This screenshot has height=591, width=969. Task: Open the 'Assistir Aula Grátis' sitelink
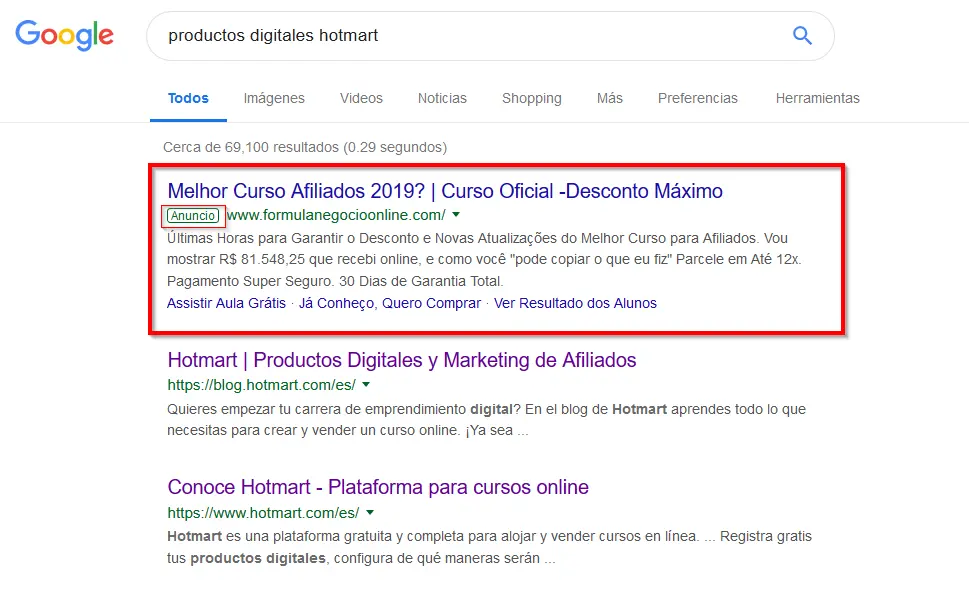226,304
